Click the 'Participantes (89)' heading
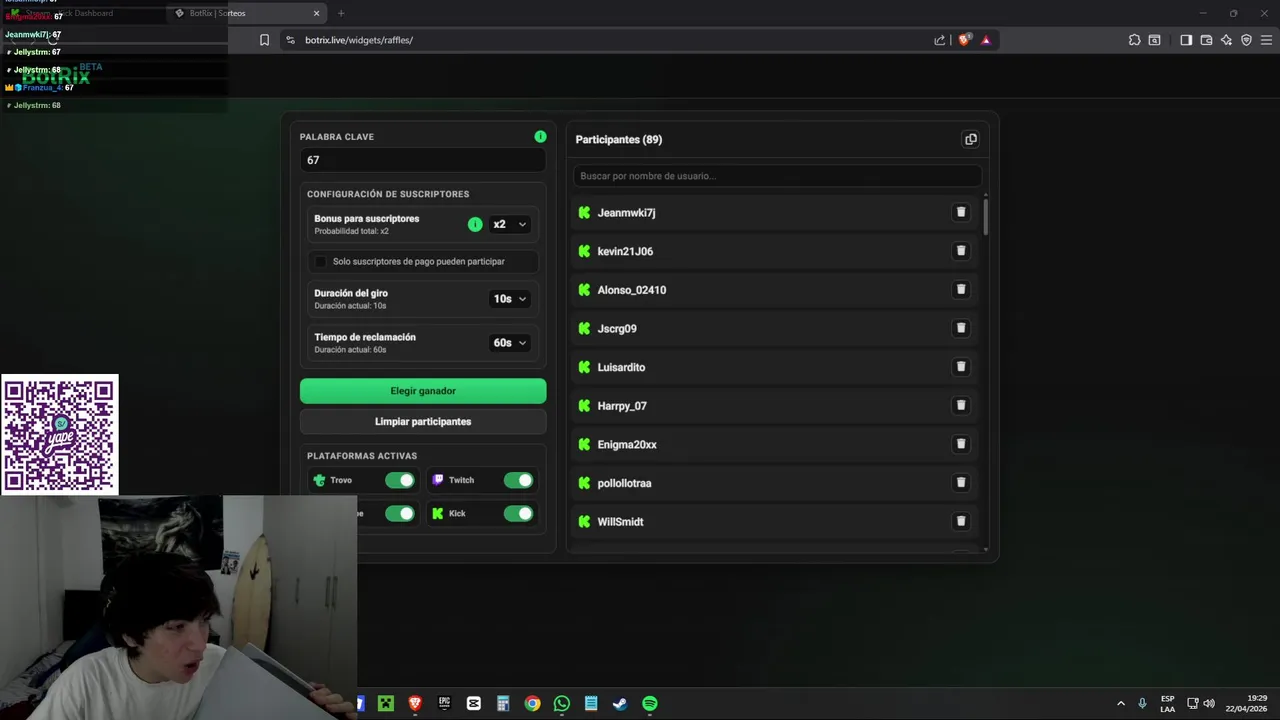Image resolution: width=1280 pixels, height=720 pixels. (618, 139)
